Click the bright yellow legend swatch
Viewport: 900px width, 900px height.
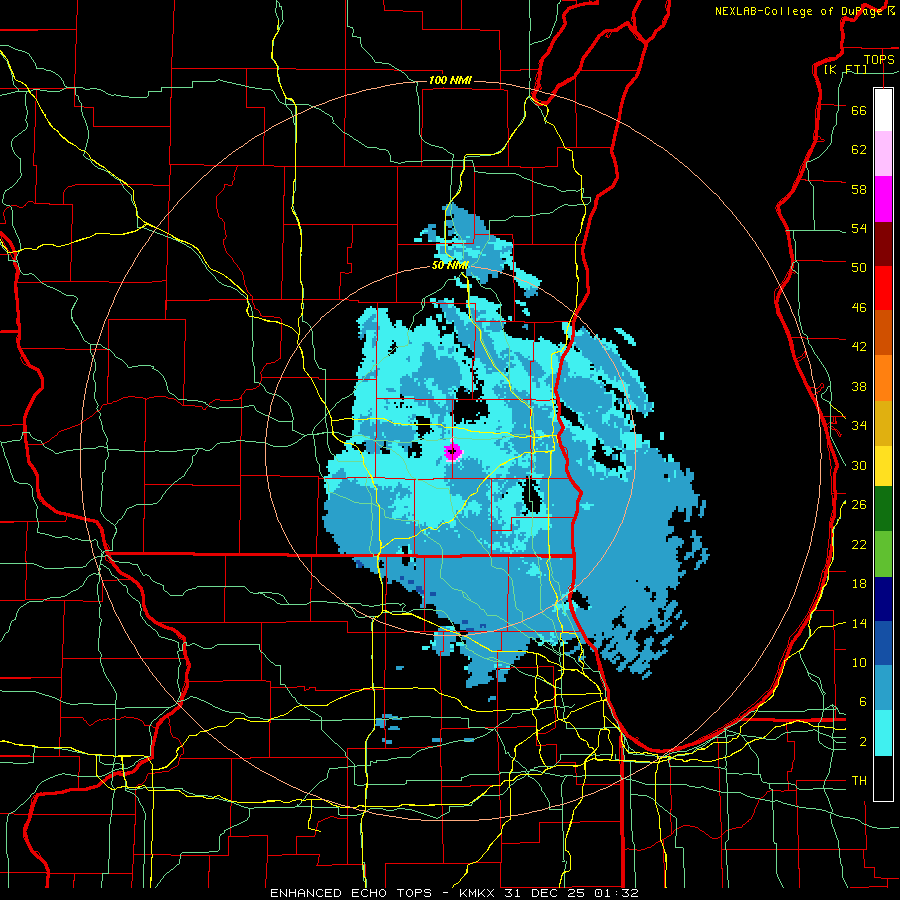pos(883,466)
